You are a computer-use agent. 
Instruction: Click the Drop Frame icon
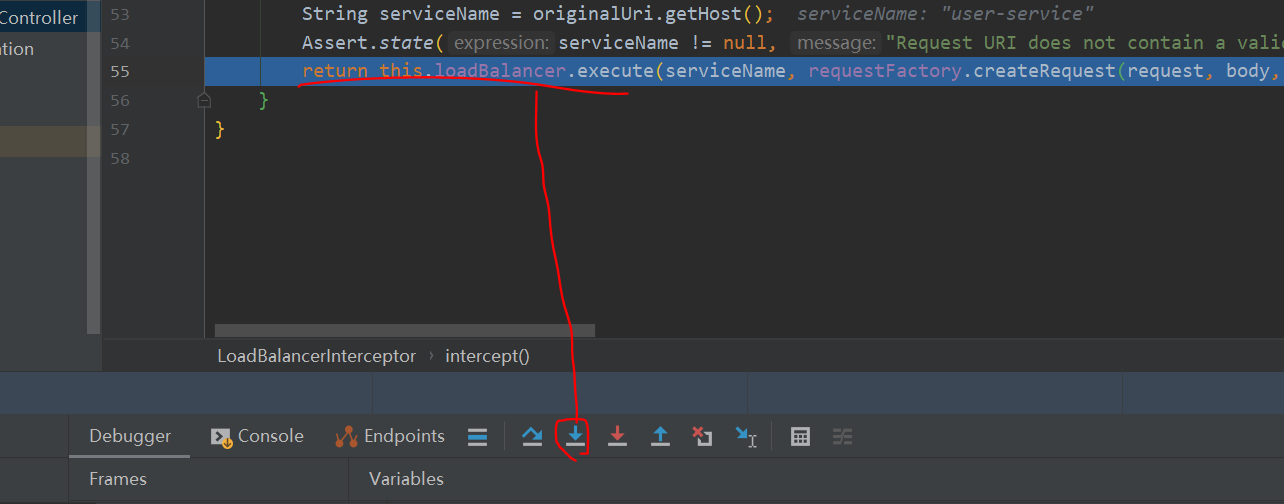702,436
